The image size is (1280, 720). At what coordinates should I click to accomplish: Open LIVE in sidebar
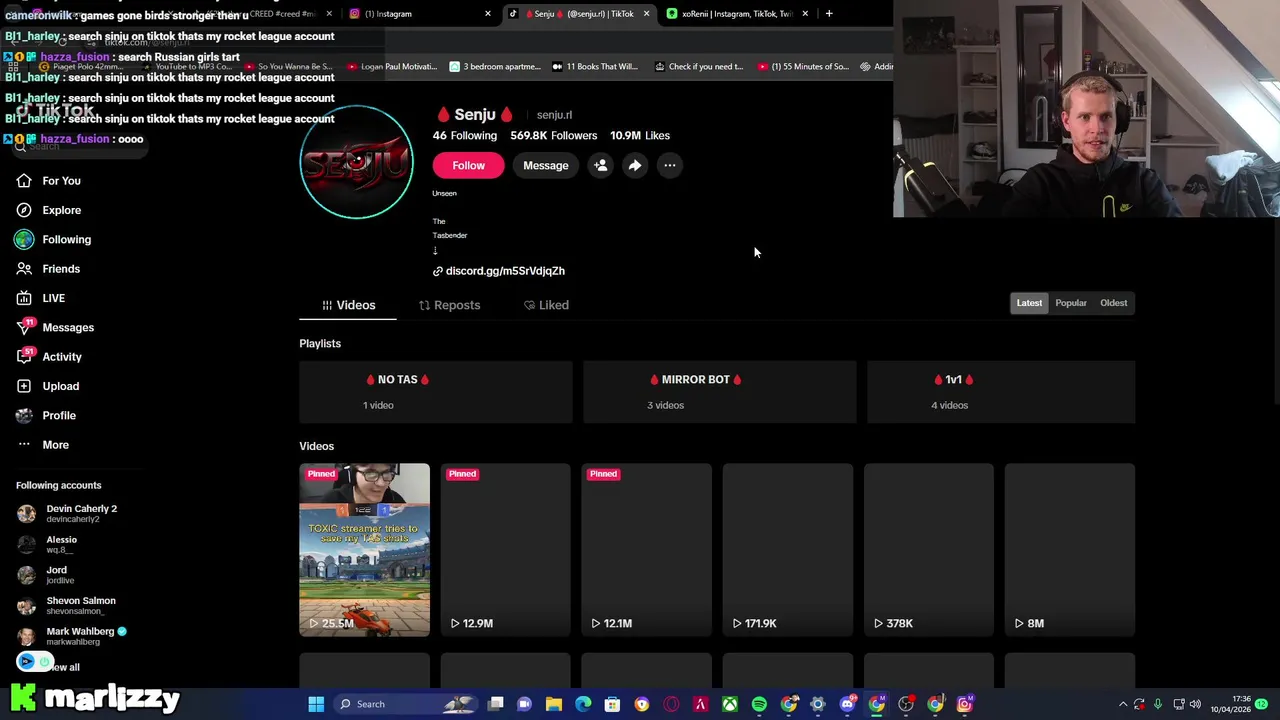coord(40,298)
